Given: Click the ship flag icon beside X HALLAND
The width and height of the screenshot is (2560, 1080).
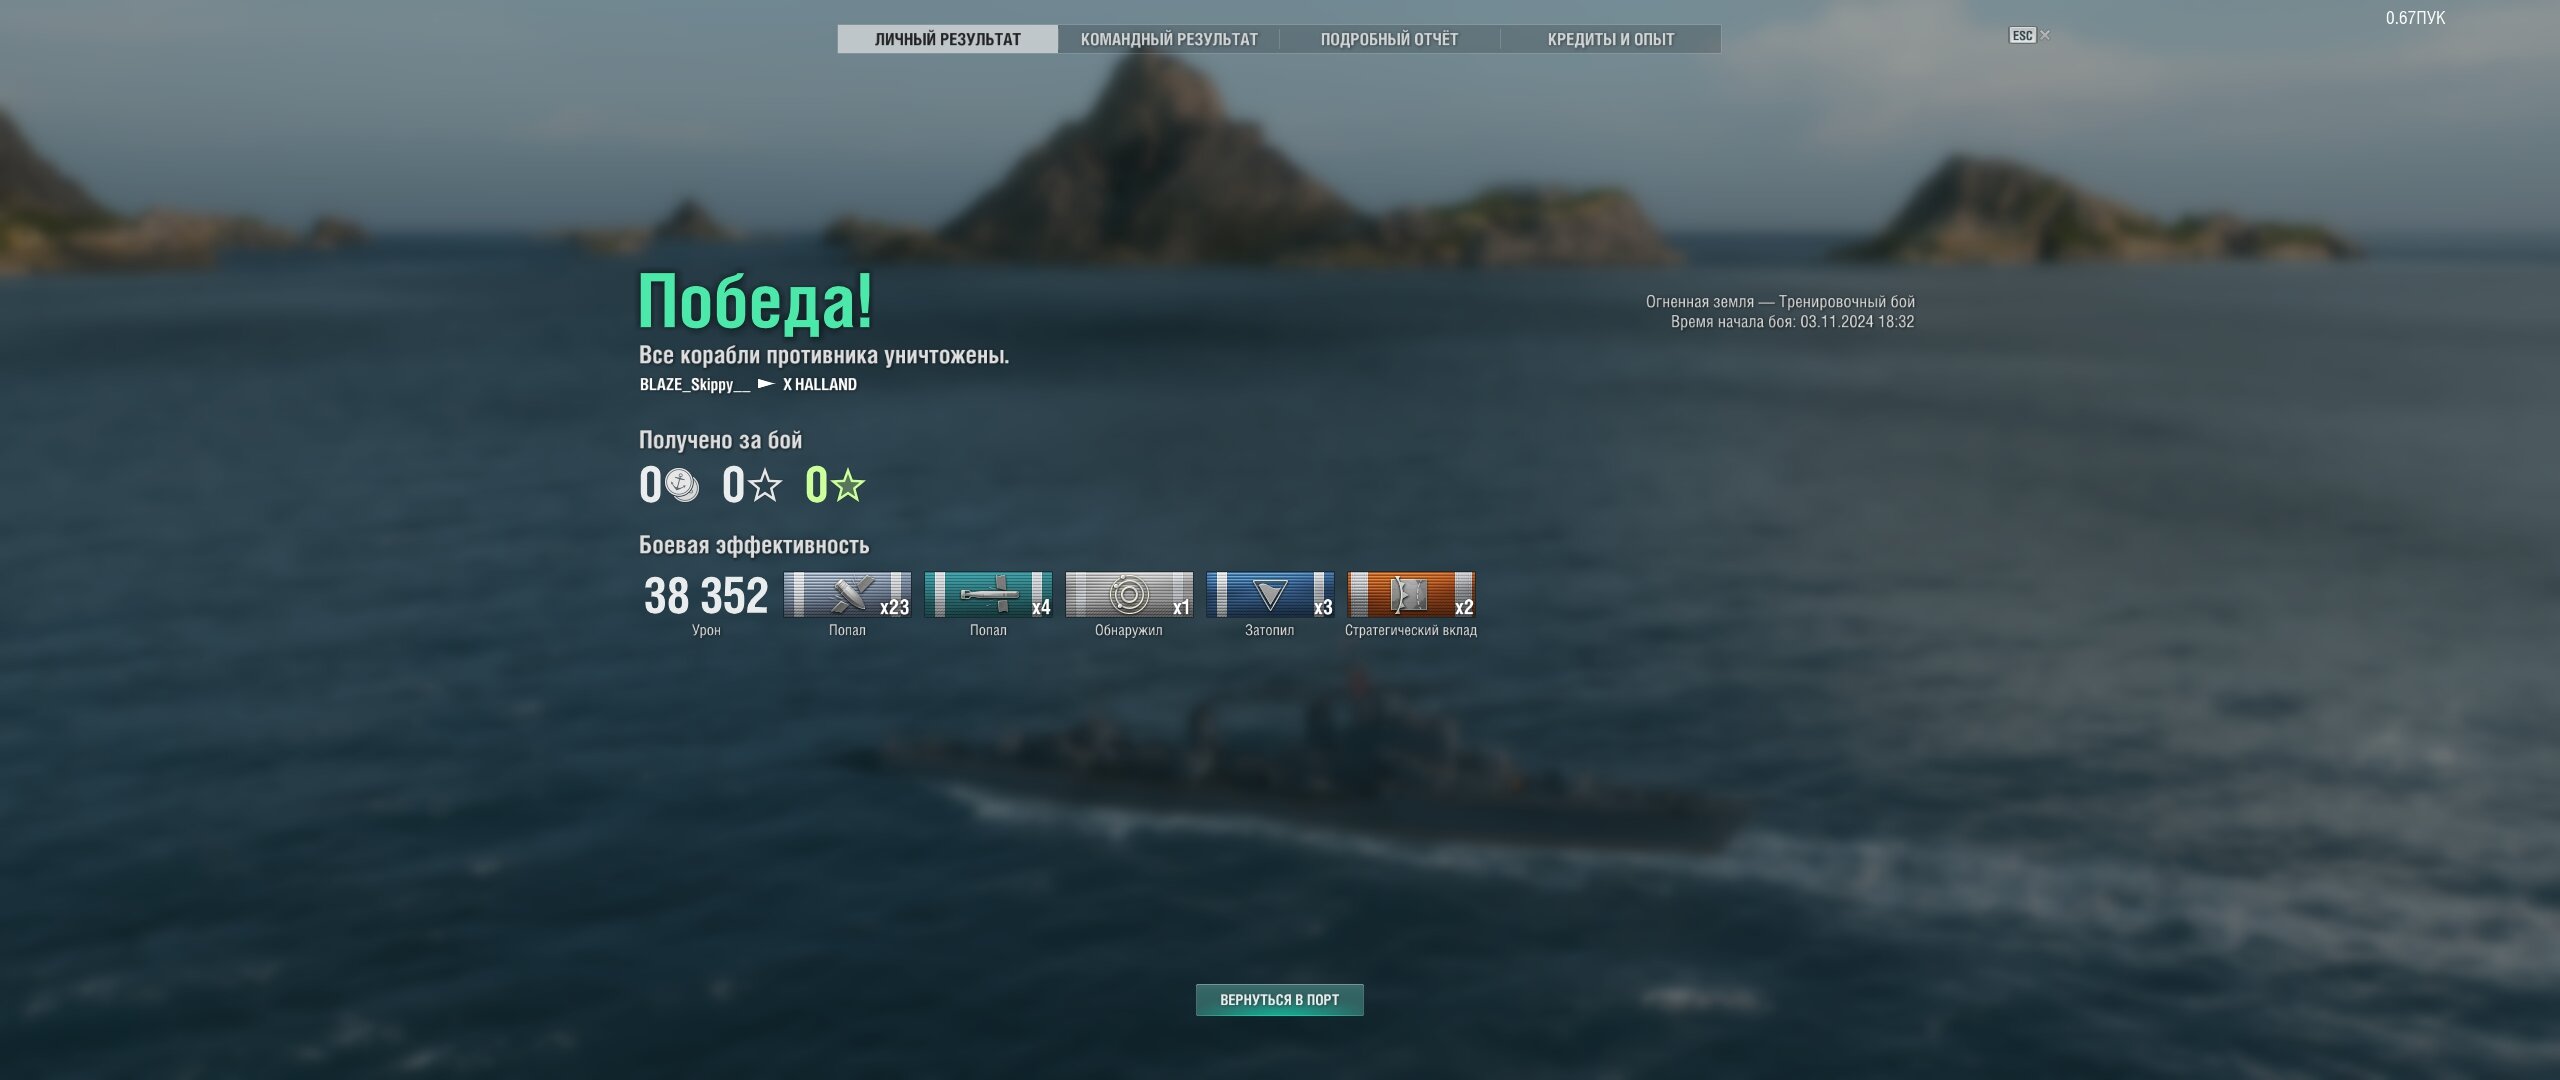Looking at the screenshot, I should click(766, 384).
